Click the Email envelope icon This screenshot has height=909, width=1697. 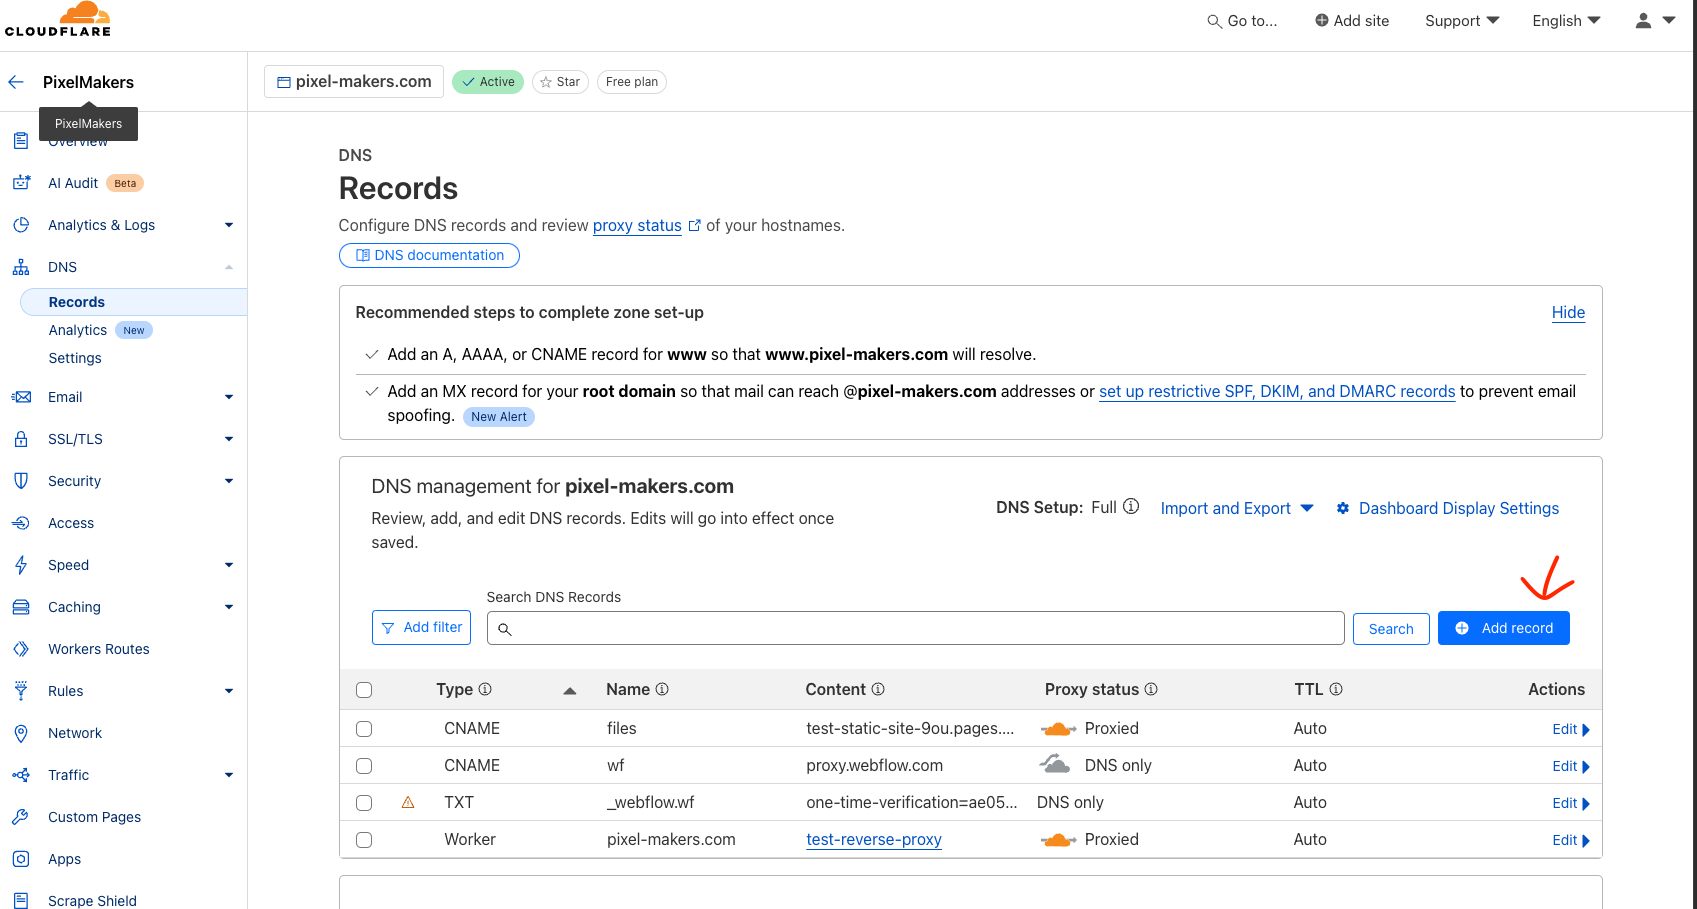(21, 397)
